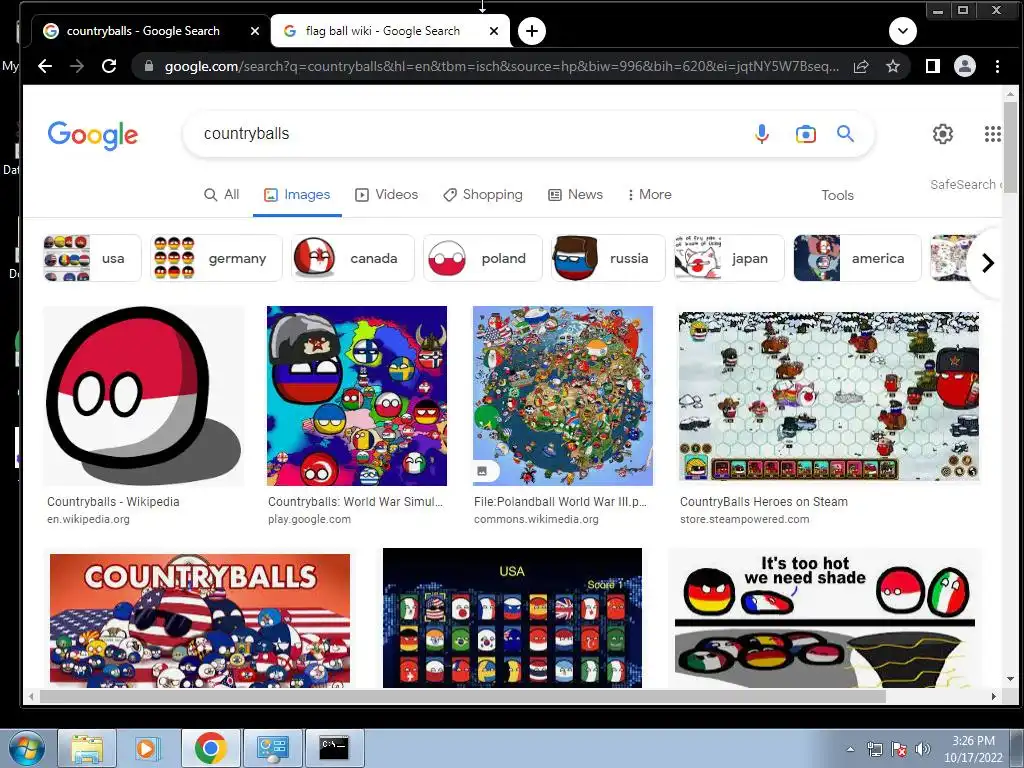
Task: Open the CountryBalls Heroes Steam thumbnail
Action: [x=829, y=396]
